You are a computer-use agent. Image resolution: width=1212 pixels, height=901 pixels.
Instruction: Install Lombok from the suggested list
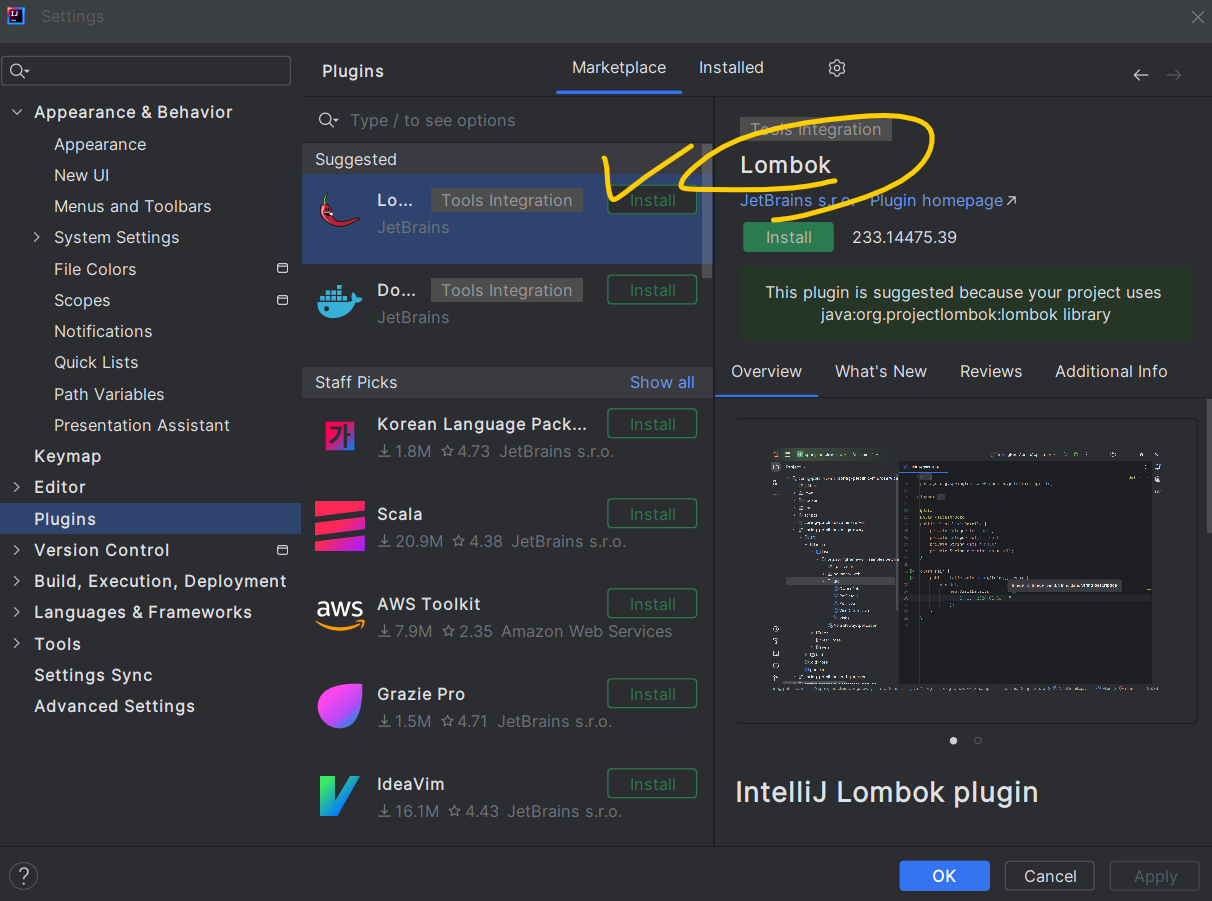point(653,200)
